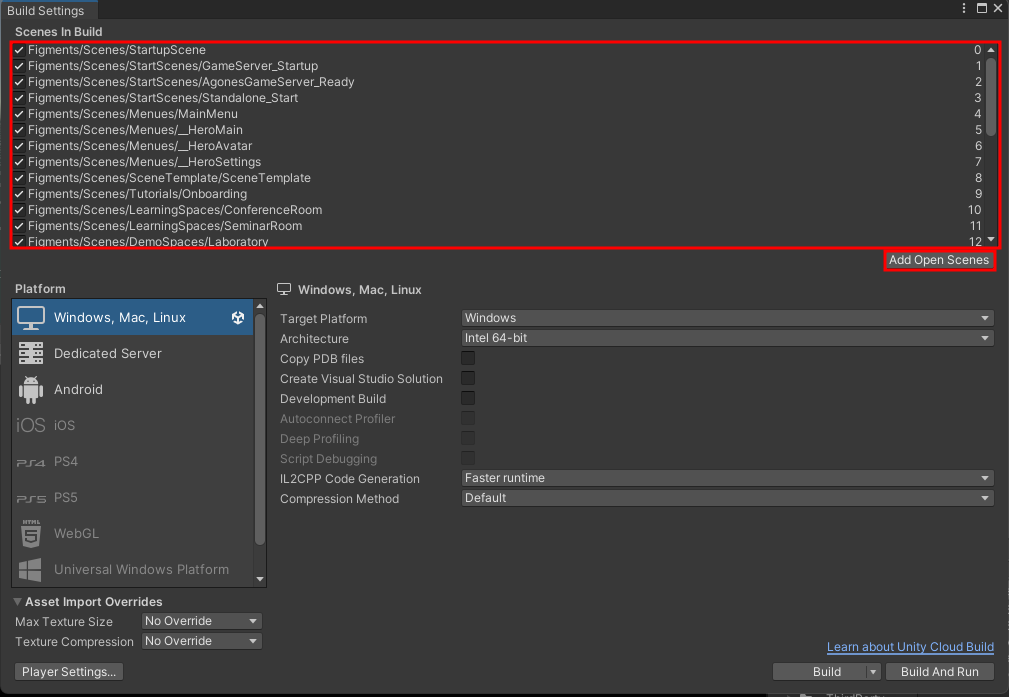The width and height of the screenshot is (1009, 697).
Task: Select the __HeroMain scene row
Action: [498, 130]
